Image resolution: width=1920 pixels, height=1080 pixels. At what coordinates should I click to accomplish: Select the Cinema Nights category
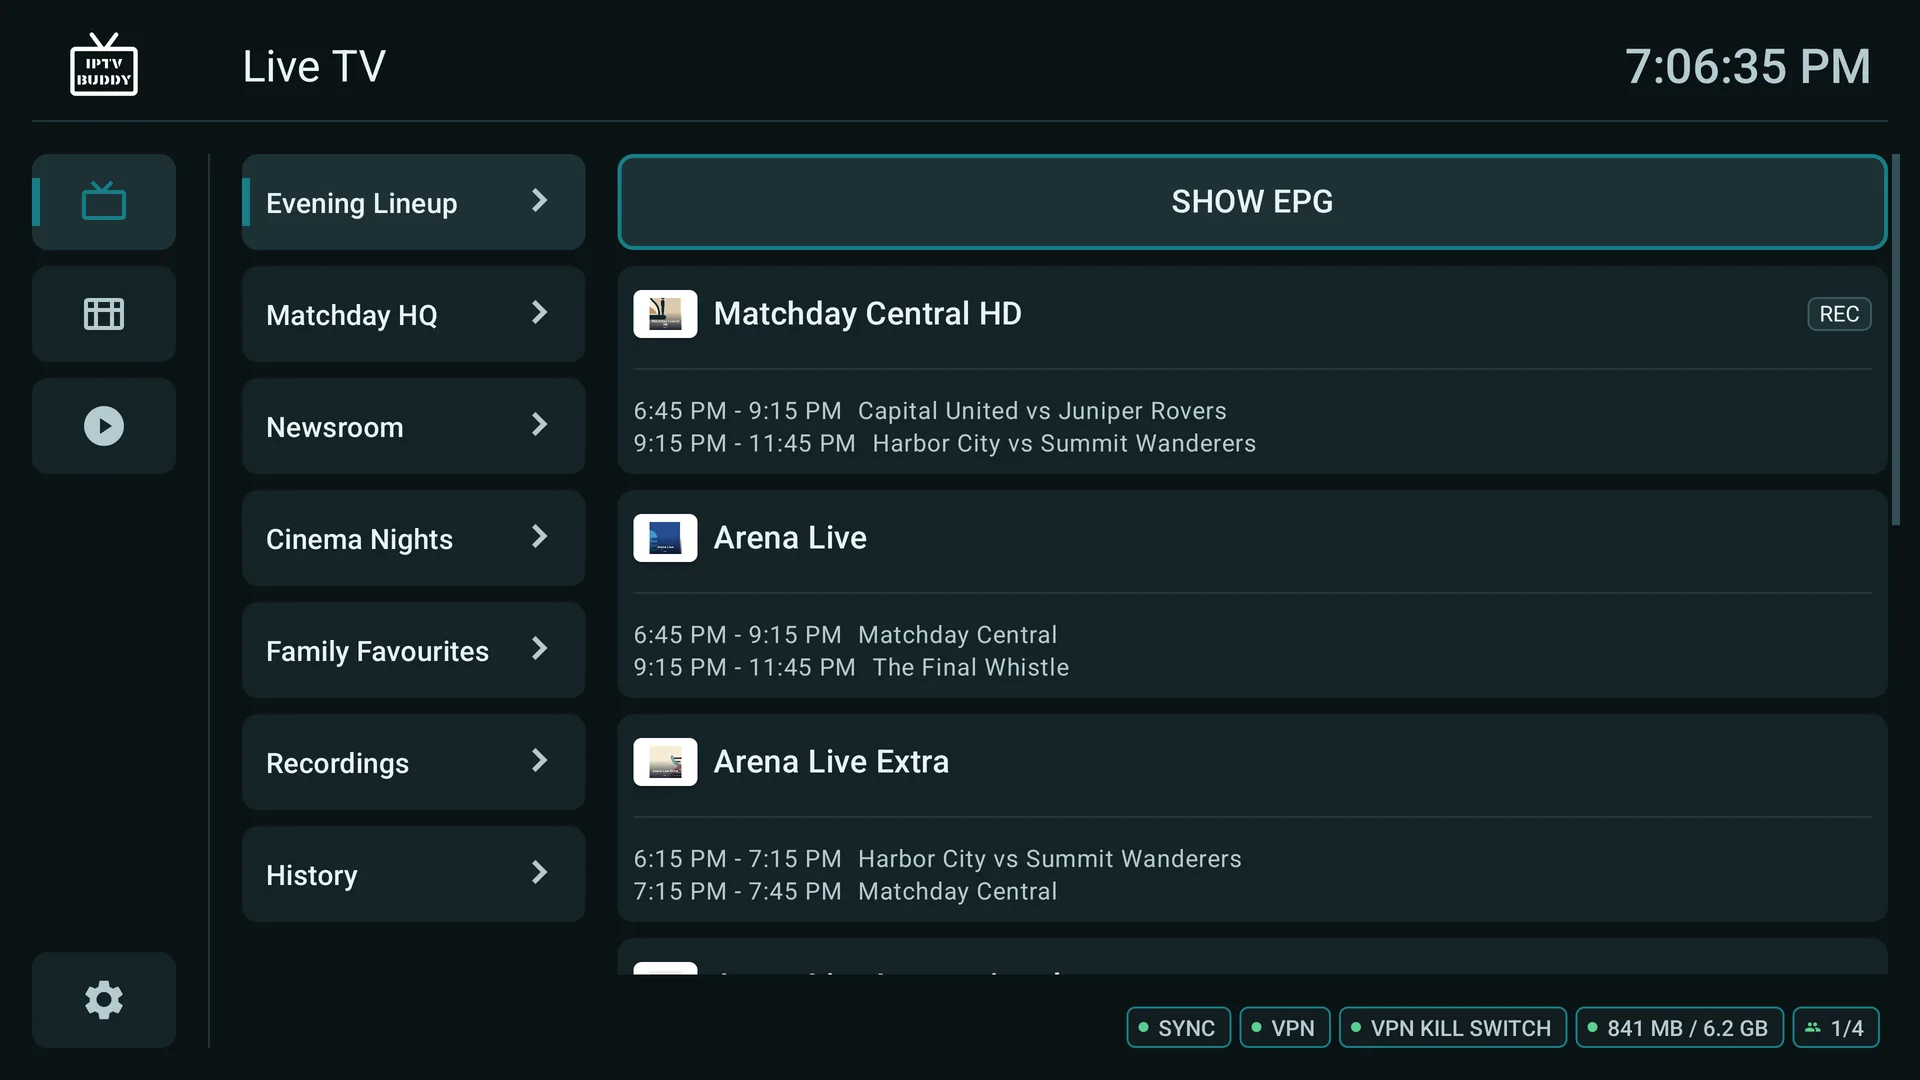pos(413,538)
